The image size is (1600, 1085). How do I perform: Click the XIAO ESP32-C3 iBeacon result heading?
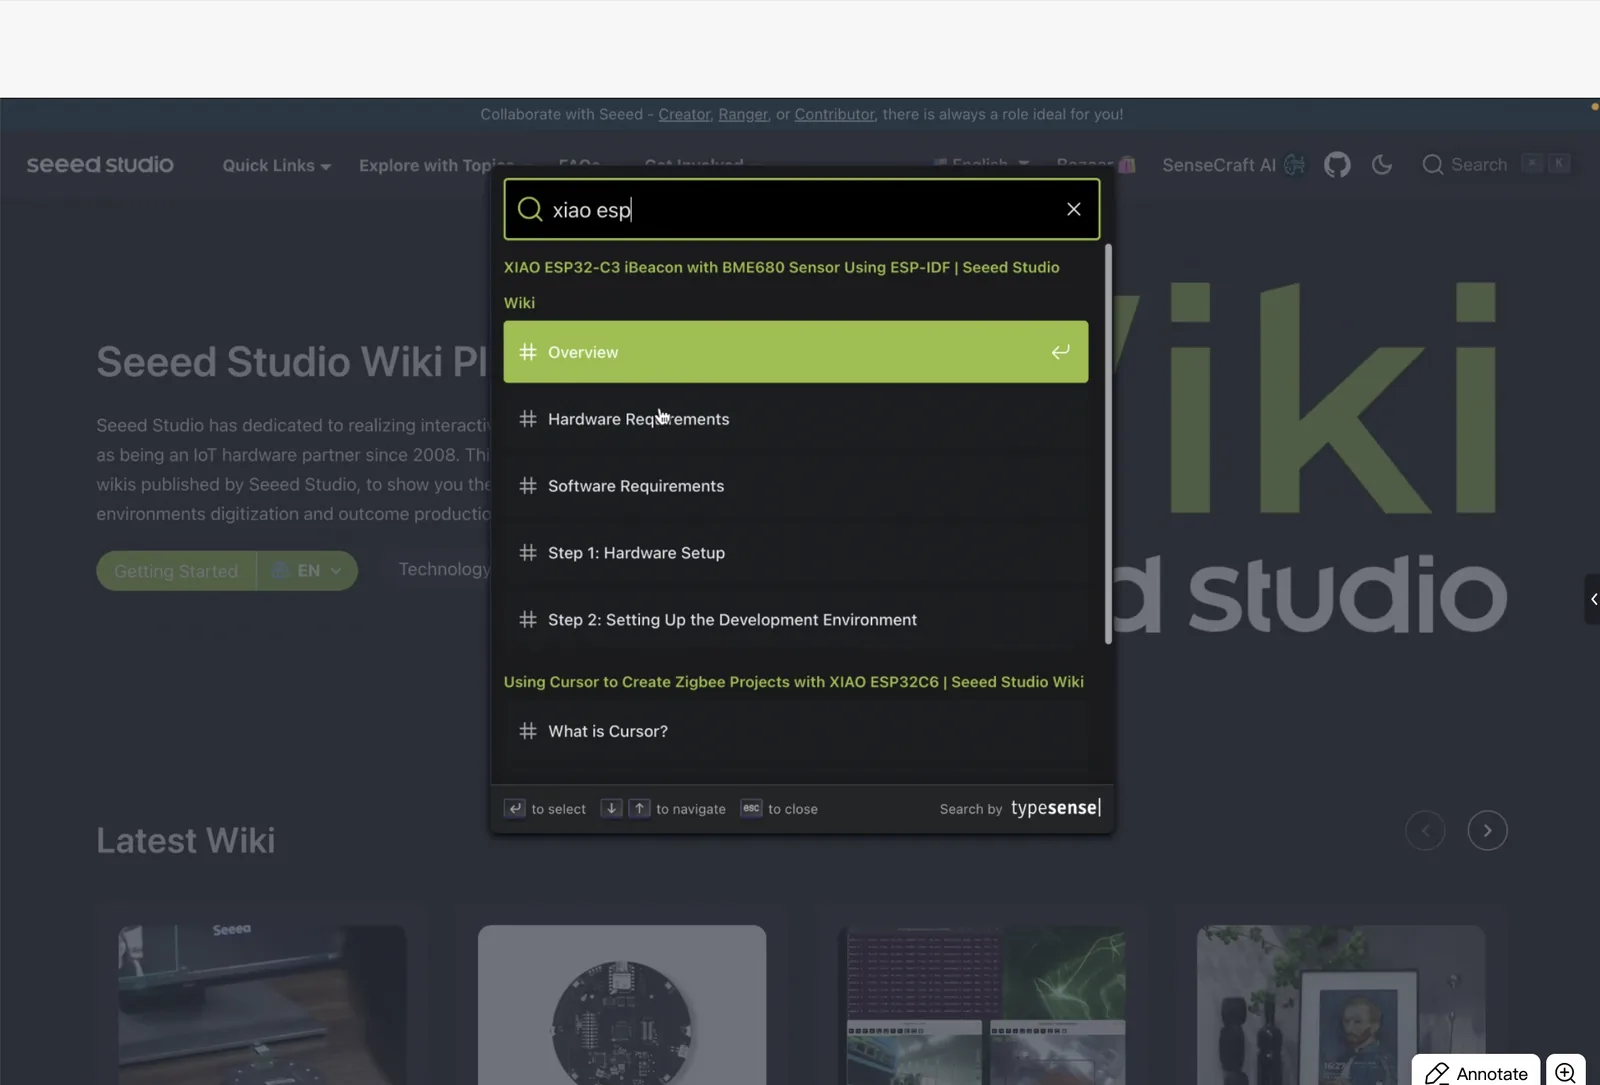782,285
